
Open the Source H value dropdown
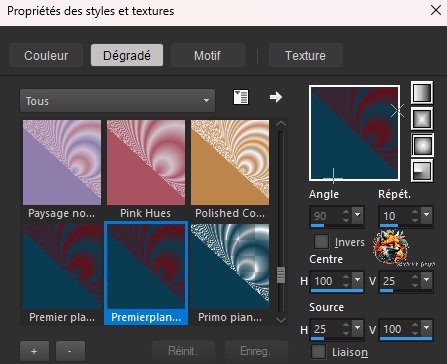[358, 328]
